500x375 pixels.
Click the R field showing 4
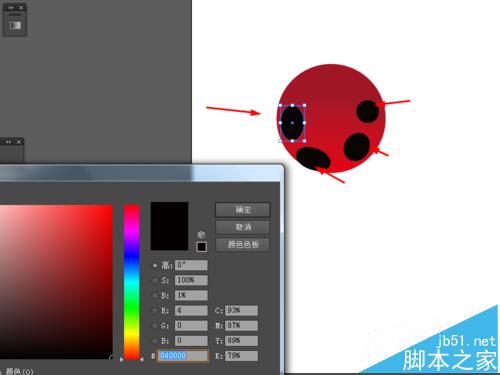tap(191, 311)
